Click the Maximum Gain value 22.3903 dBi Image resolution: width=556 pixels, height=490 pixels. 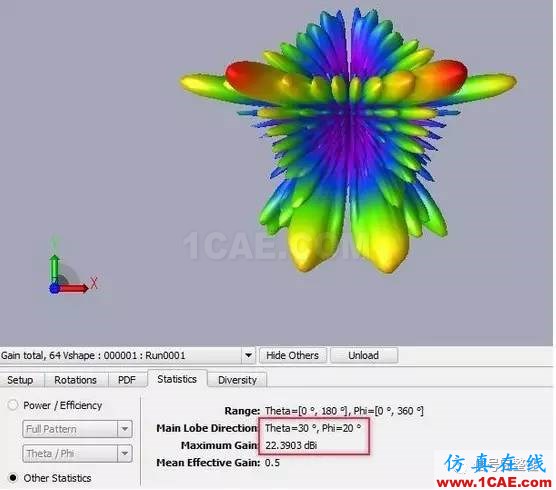tap(291, 445)
